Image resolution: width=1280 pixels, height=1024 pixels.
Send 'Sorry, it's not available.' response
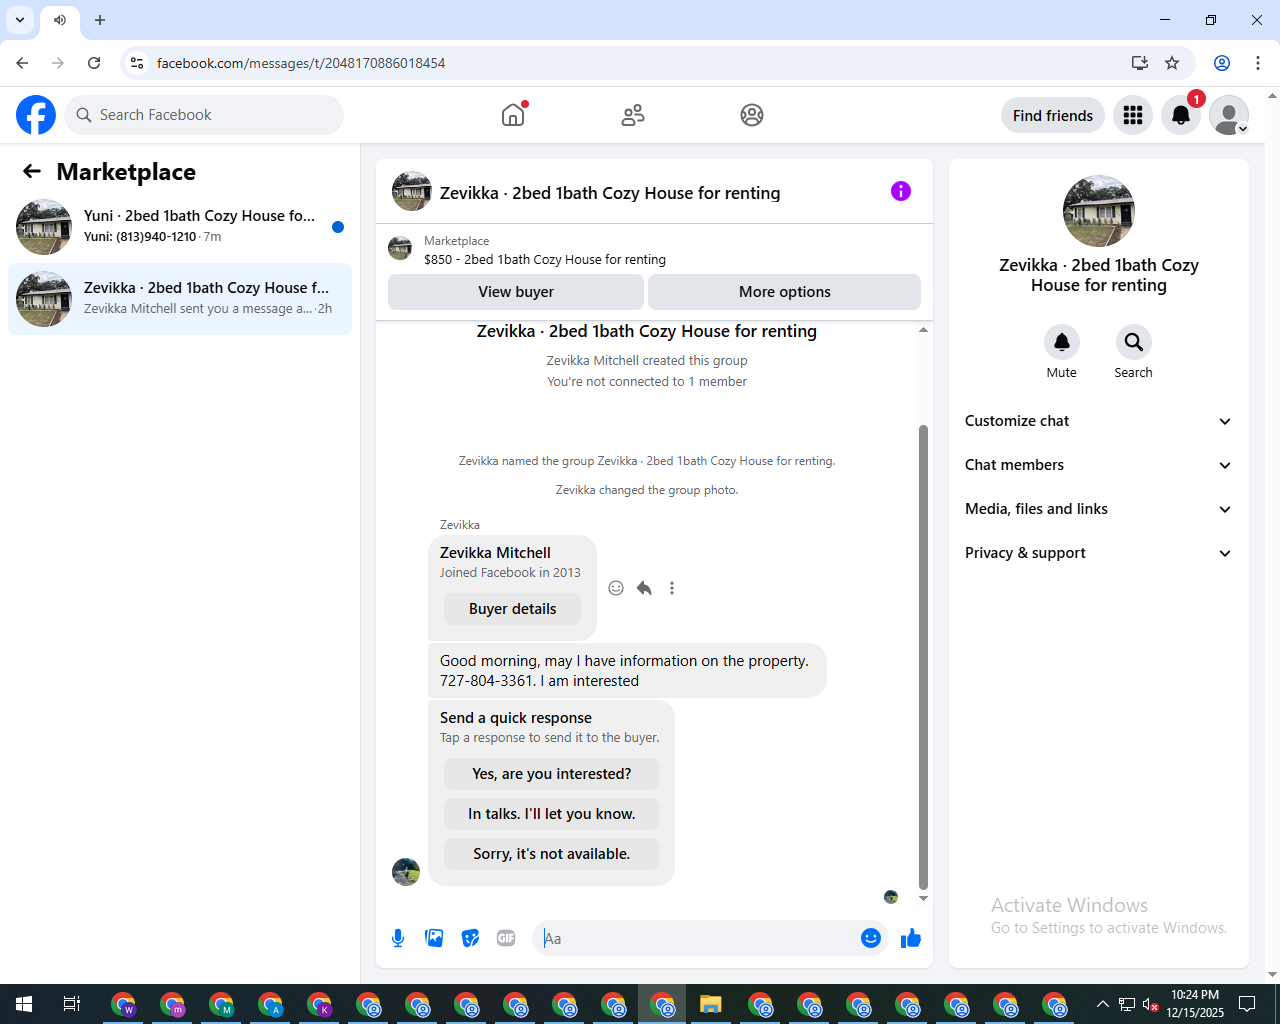click(x=552, y=854)
